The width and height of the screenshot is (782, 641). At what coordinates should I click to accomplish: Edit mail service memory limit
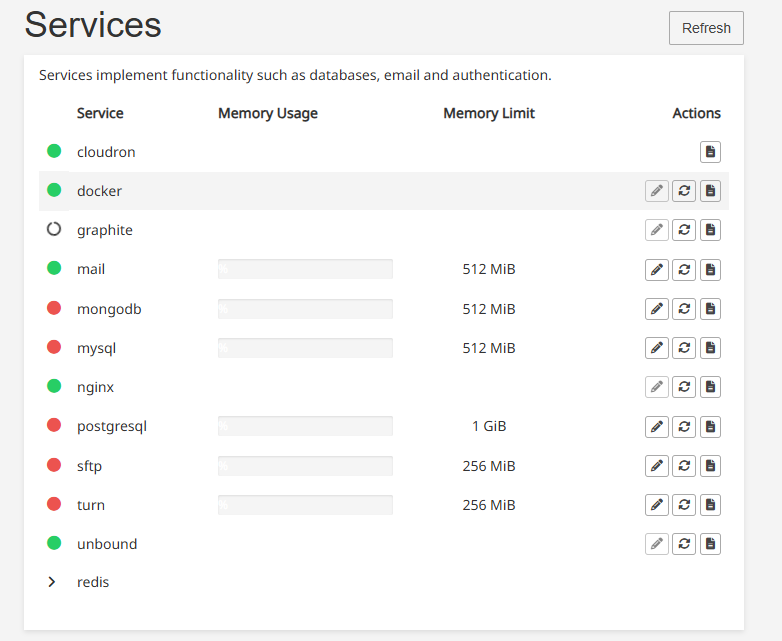[x=657, y=269]
